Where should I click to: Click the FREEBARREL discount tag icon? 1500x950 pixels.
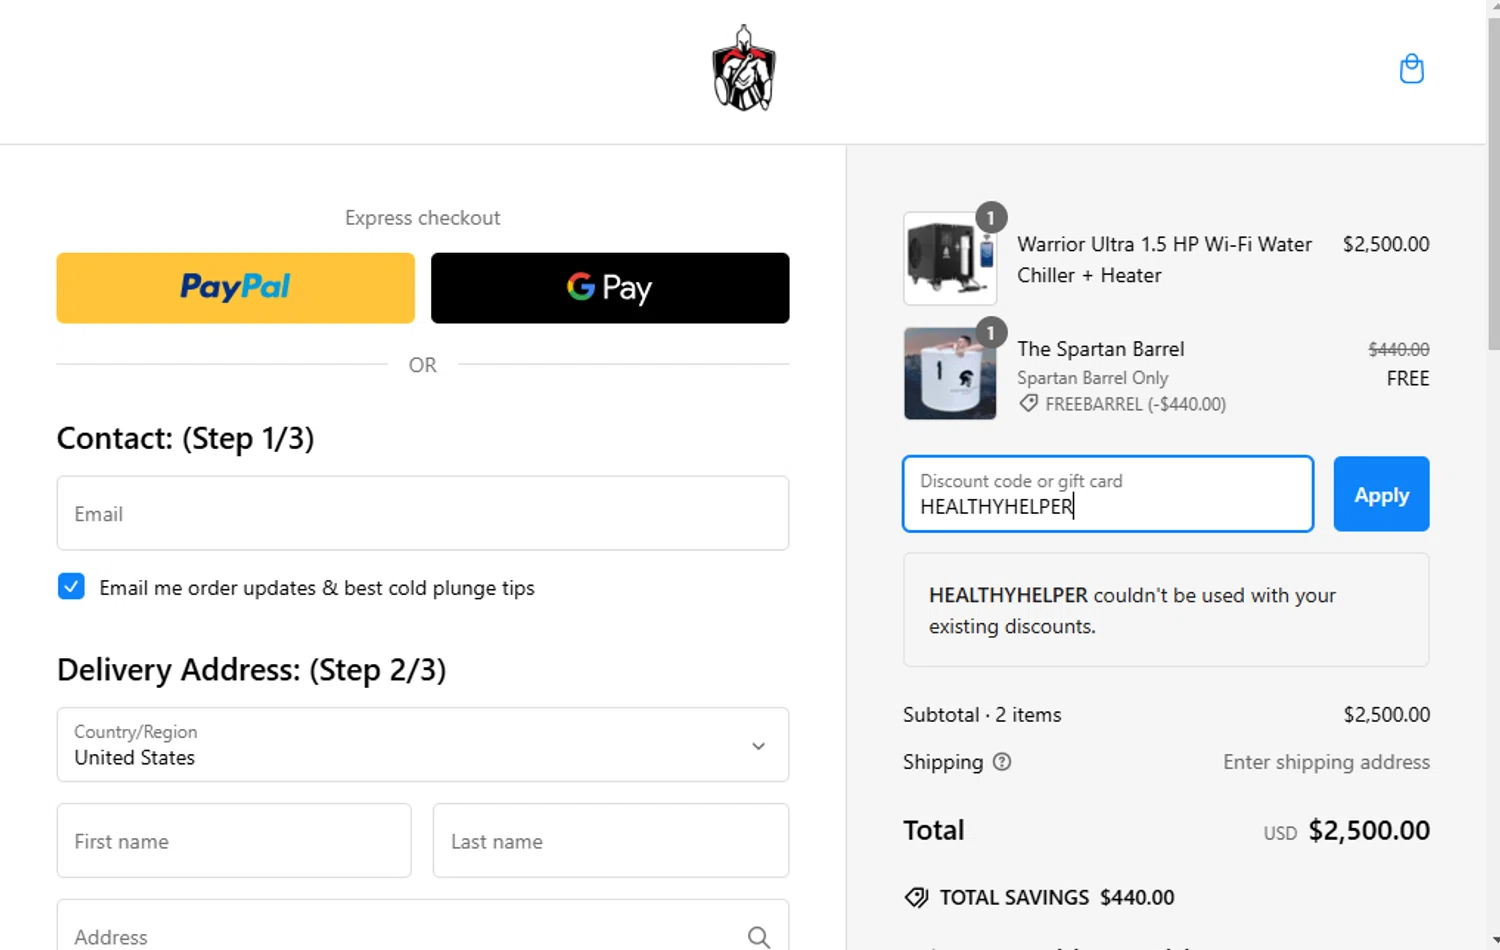1028,404
